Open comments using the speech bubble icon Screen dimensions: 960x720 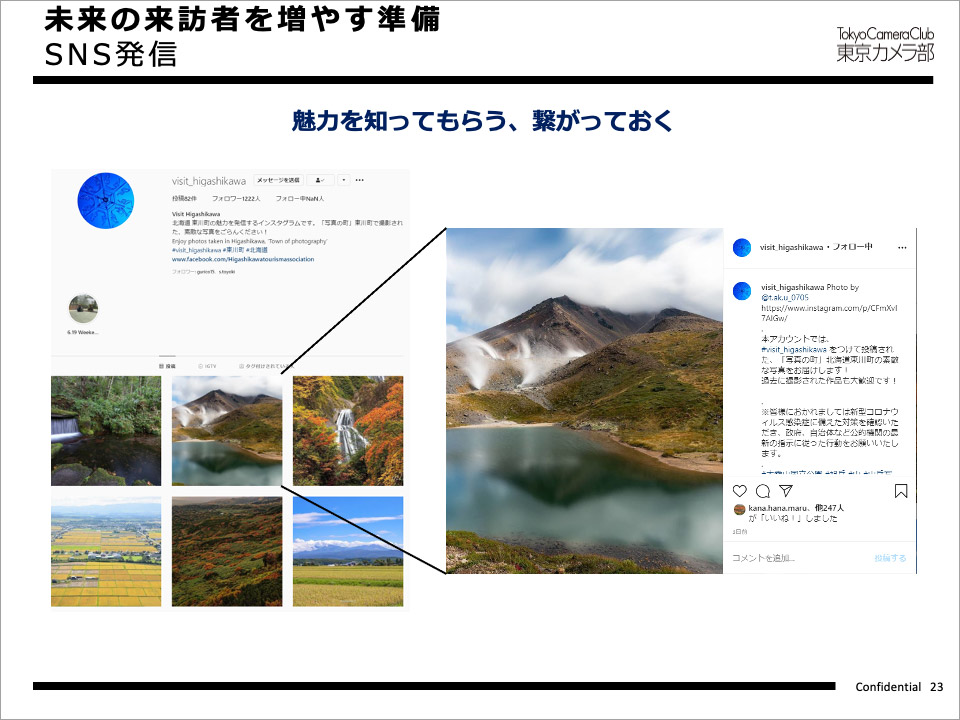coord(761,491)
